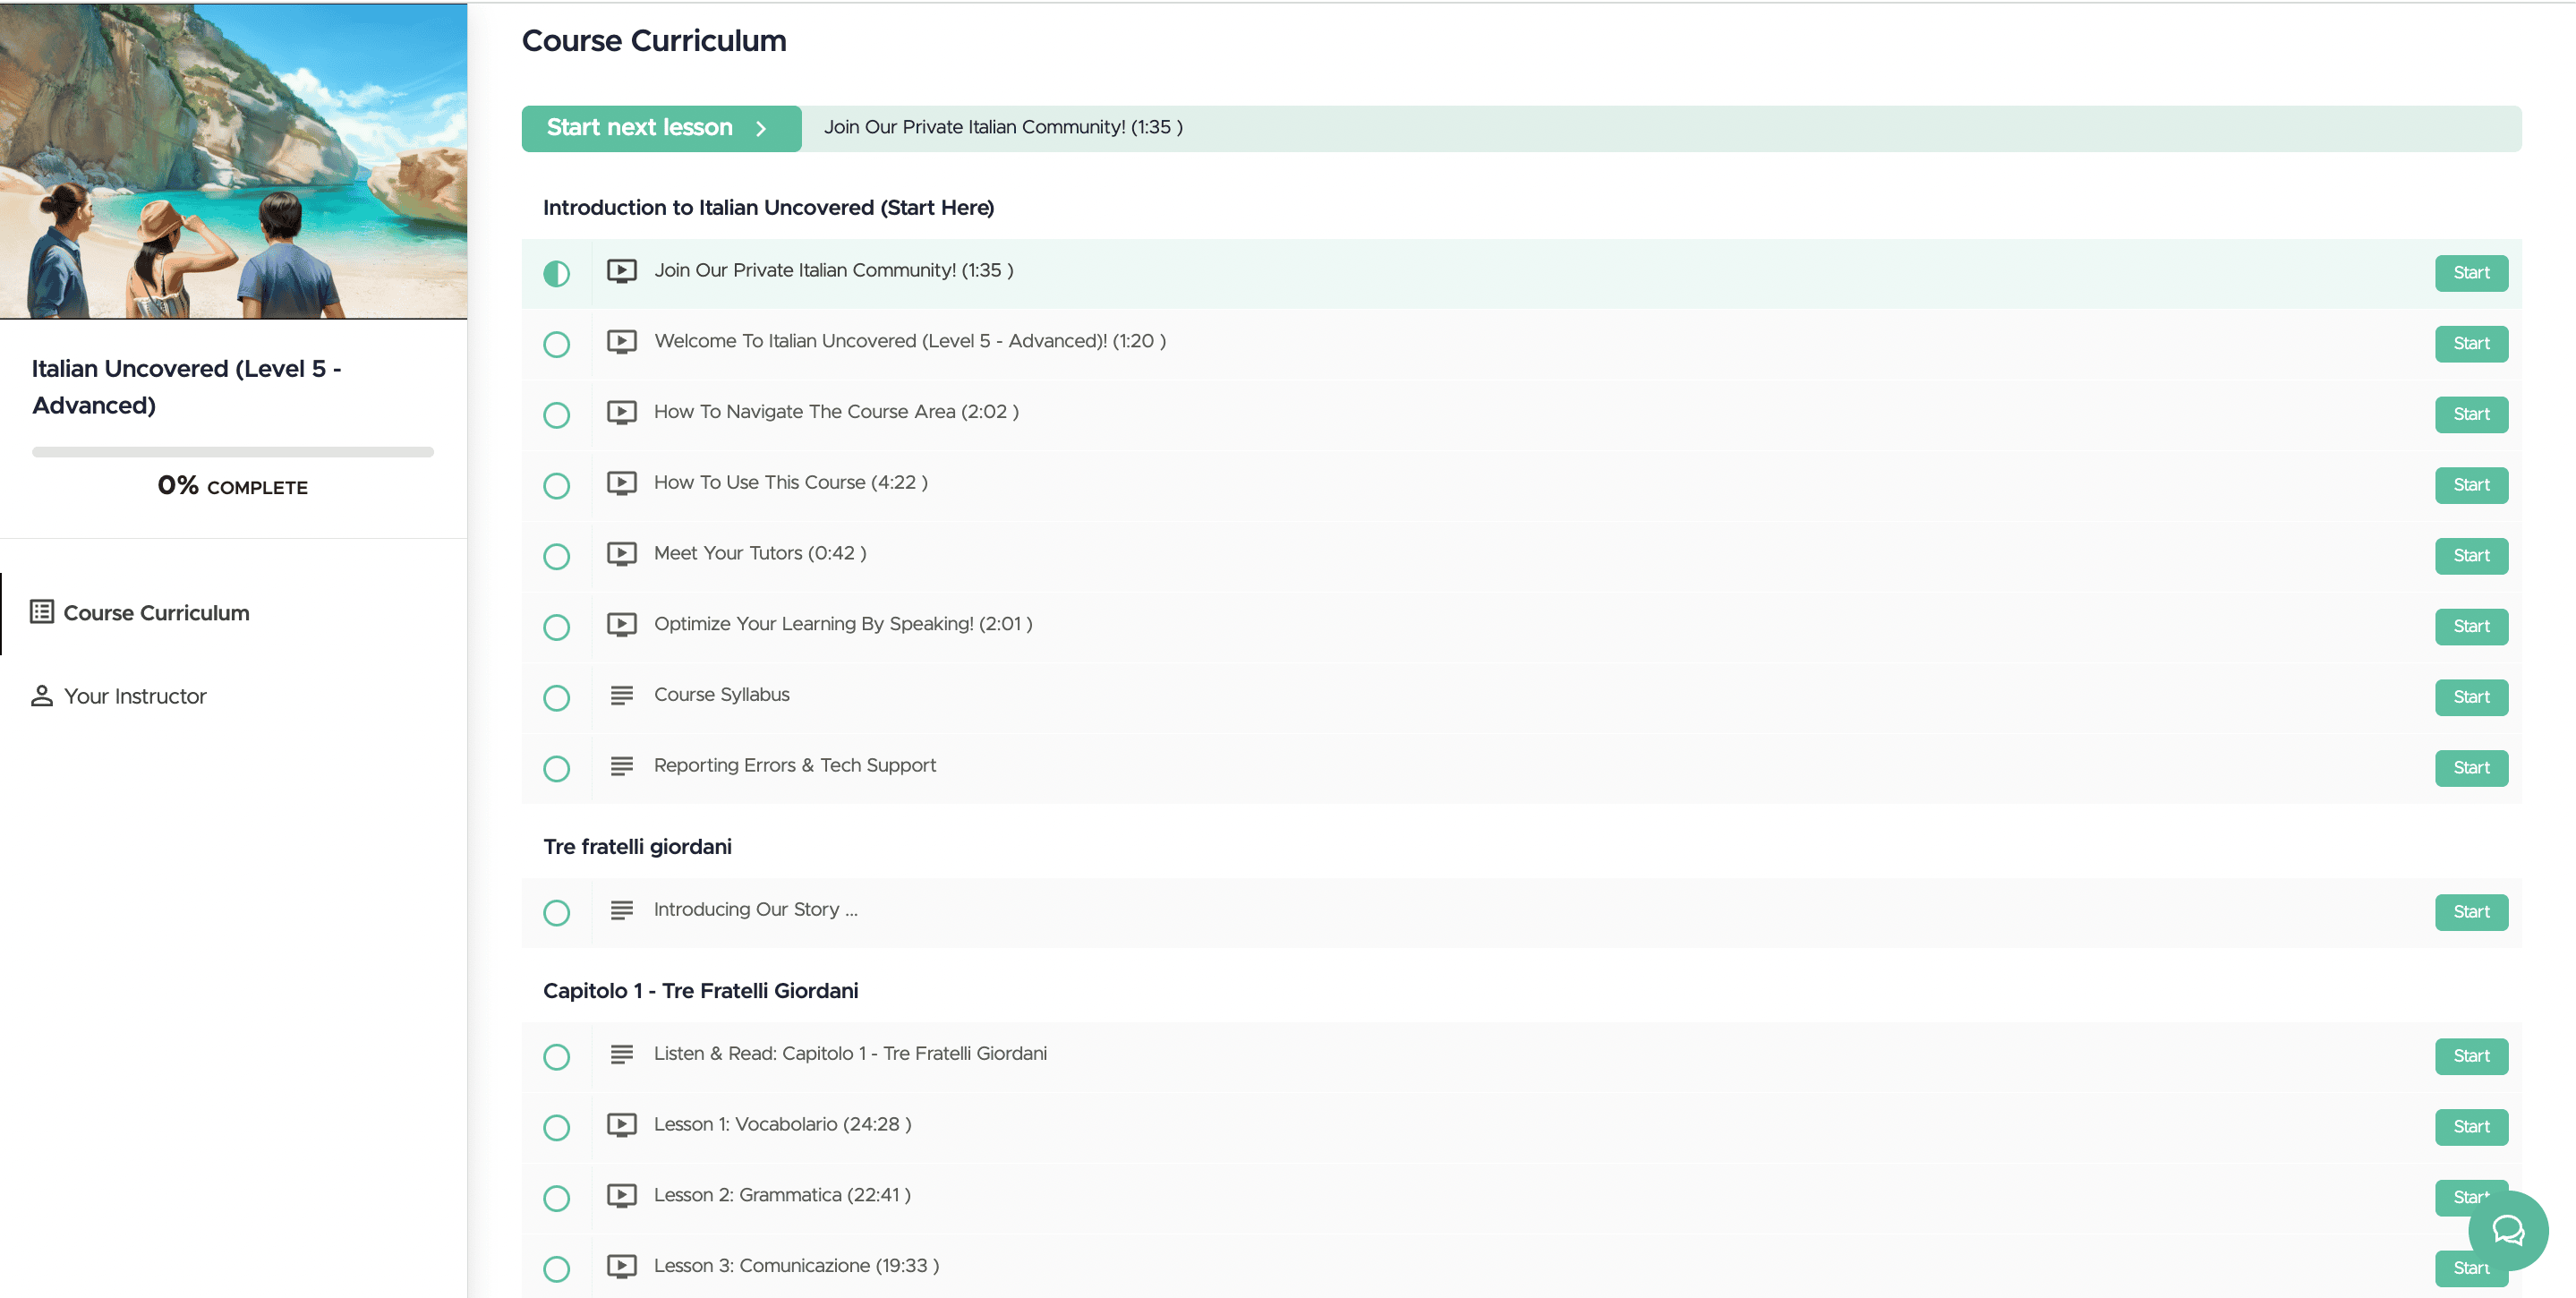Click the next lesson label Join Our Private Italian Community
This screenshot has width=2576, height=1298.
pos(1003,127)
